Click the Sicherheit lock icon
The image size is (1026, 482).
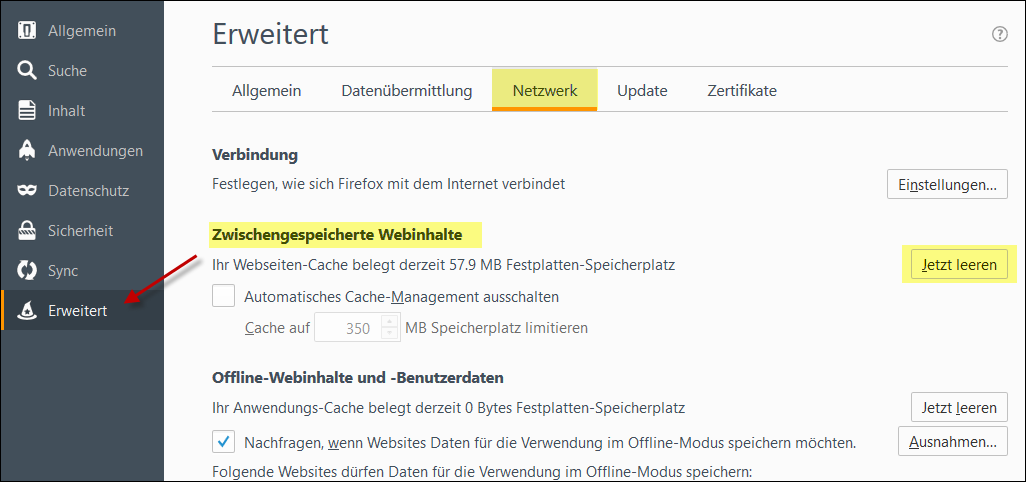click(x=27, y=230)
